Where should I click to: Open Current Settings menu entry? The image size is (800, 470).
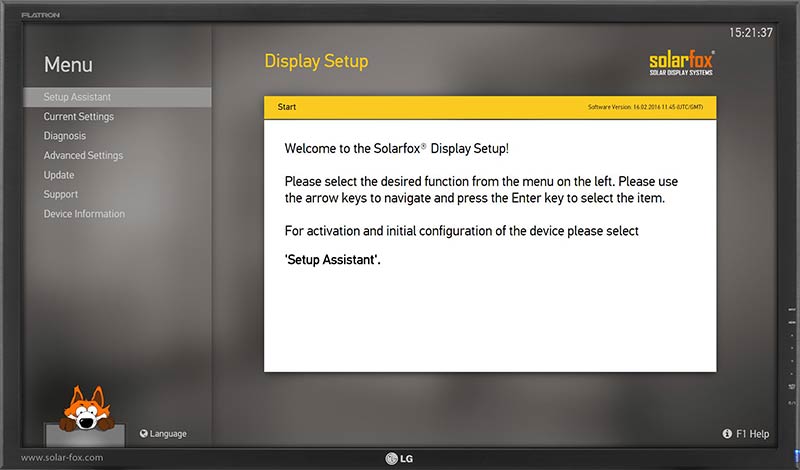point(79,116)
